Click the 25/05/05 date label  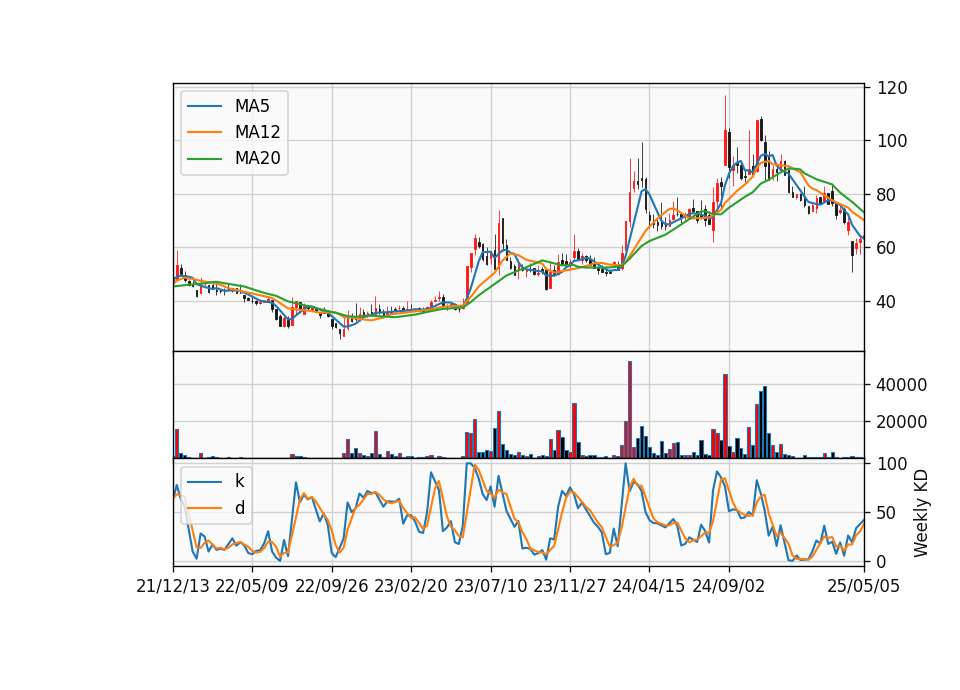click(x=864, y=587)
